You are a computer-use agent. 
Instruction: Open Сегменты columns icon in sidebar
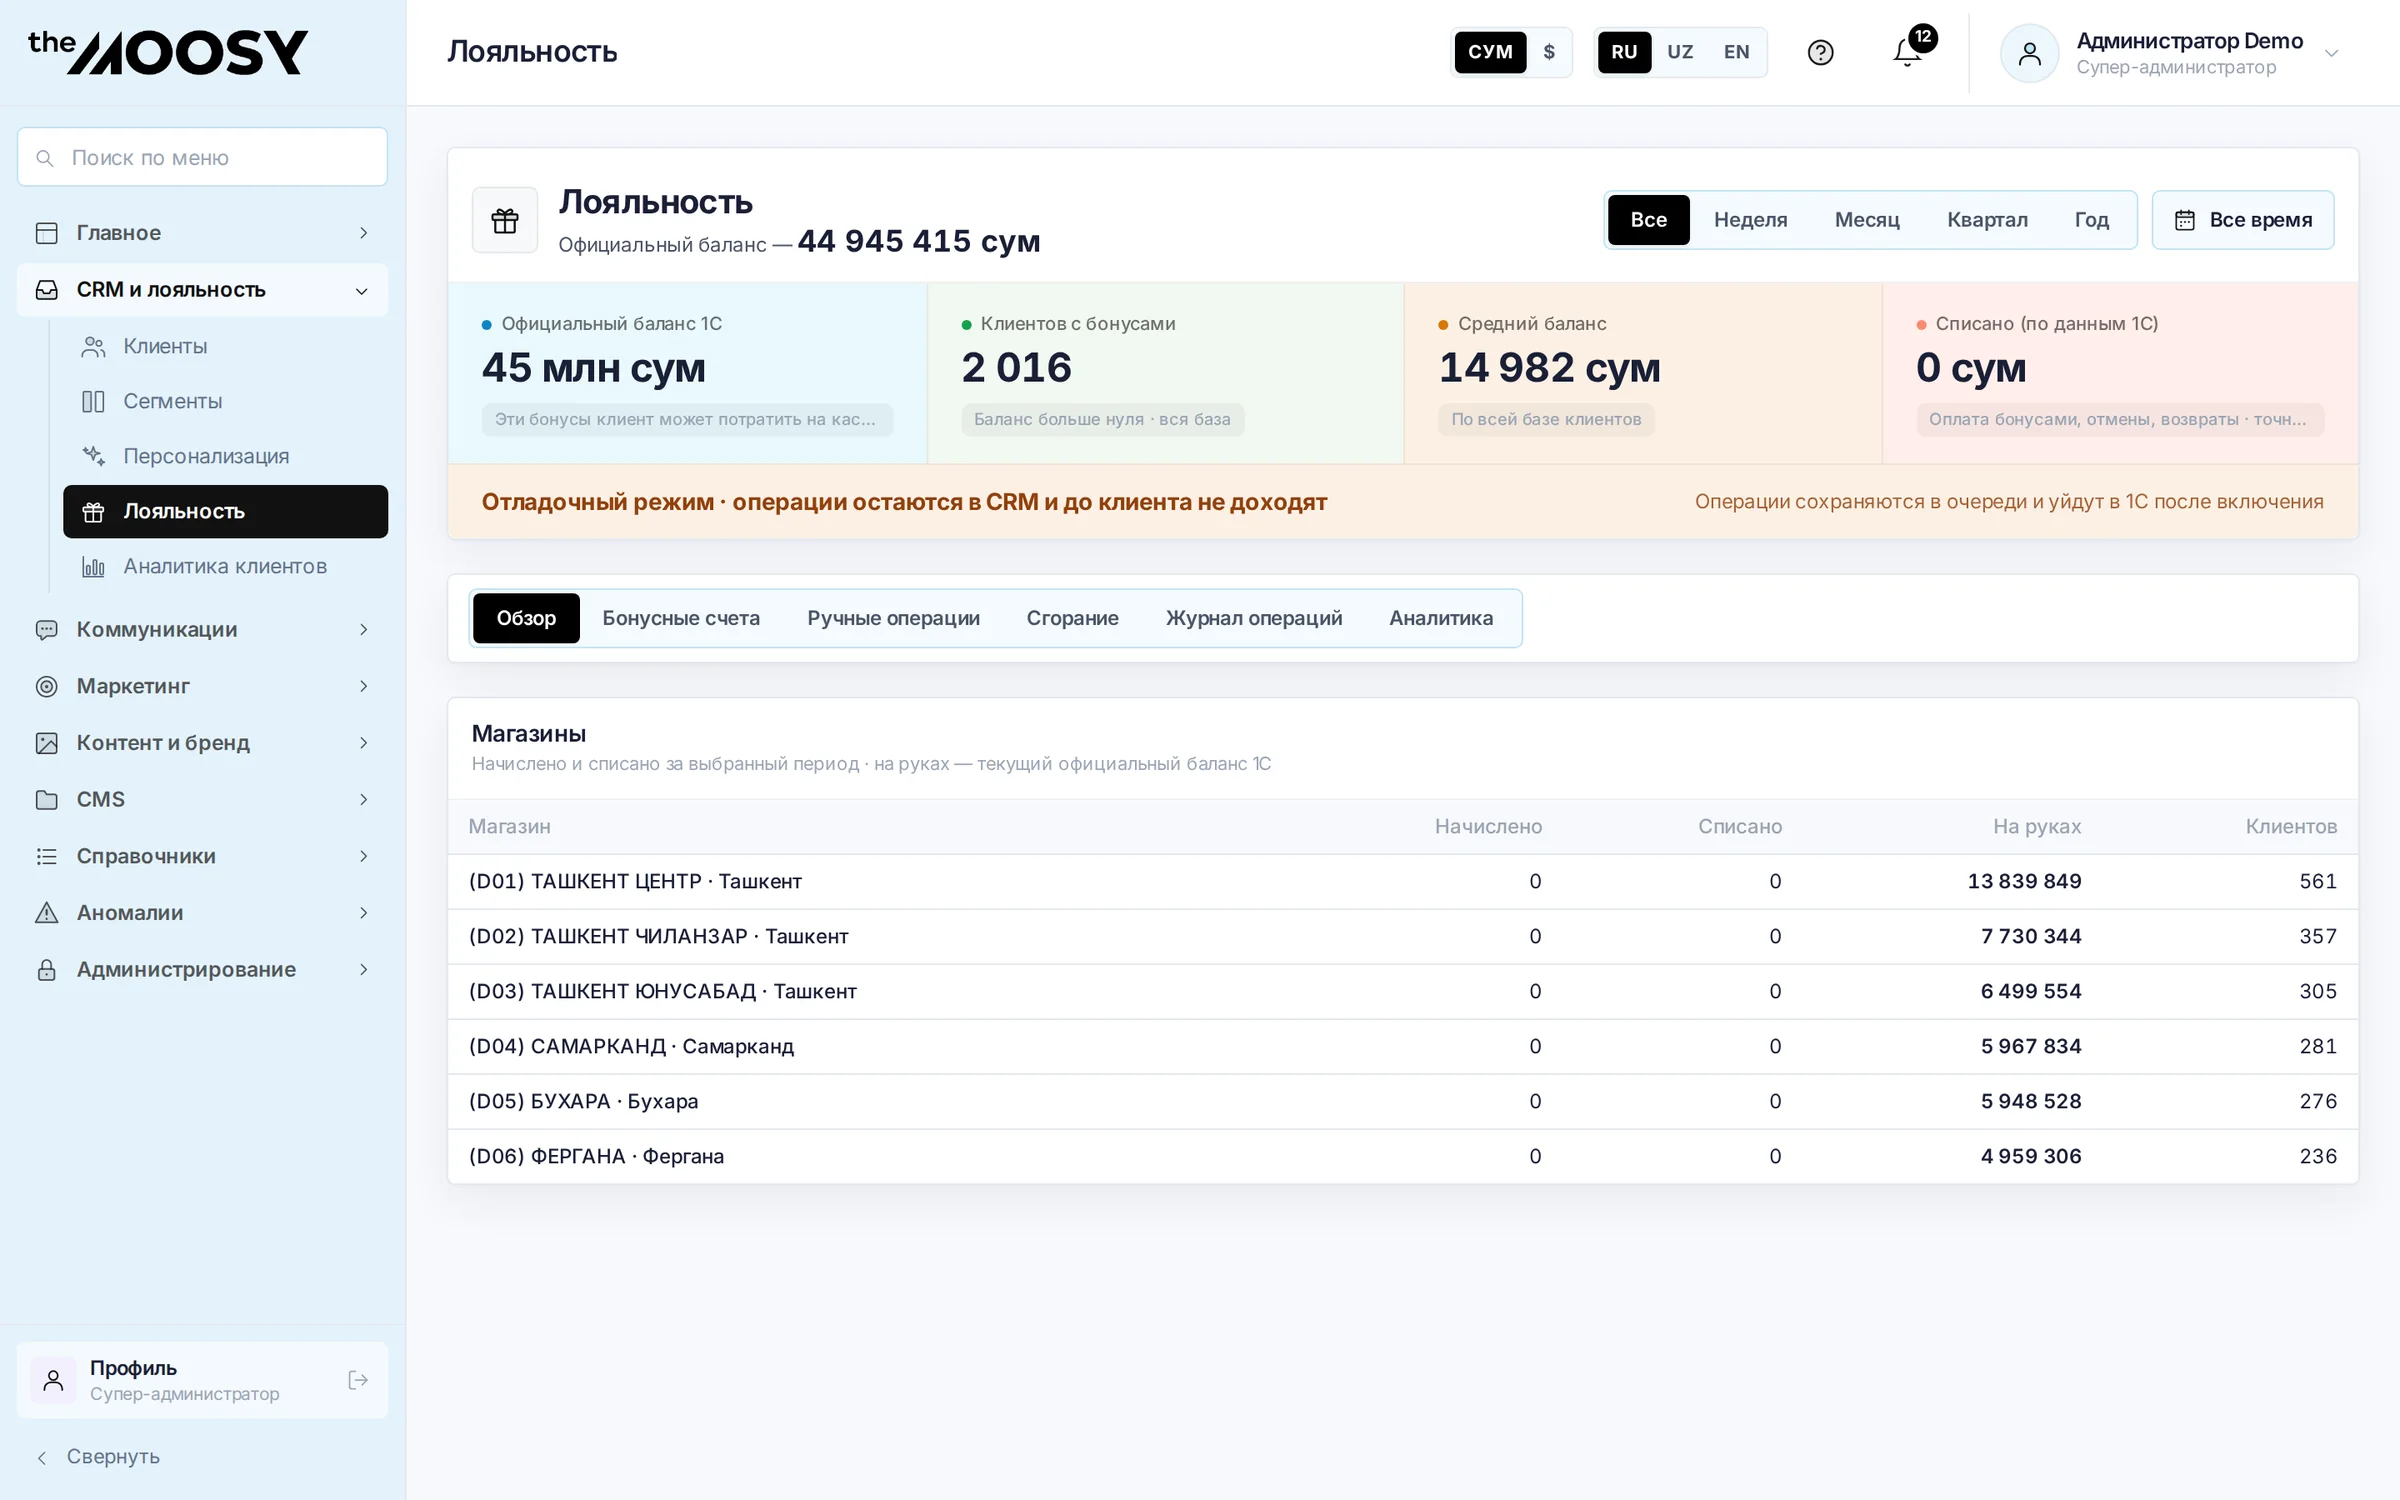[93, 401]
